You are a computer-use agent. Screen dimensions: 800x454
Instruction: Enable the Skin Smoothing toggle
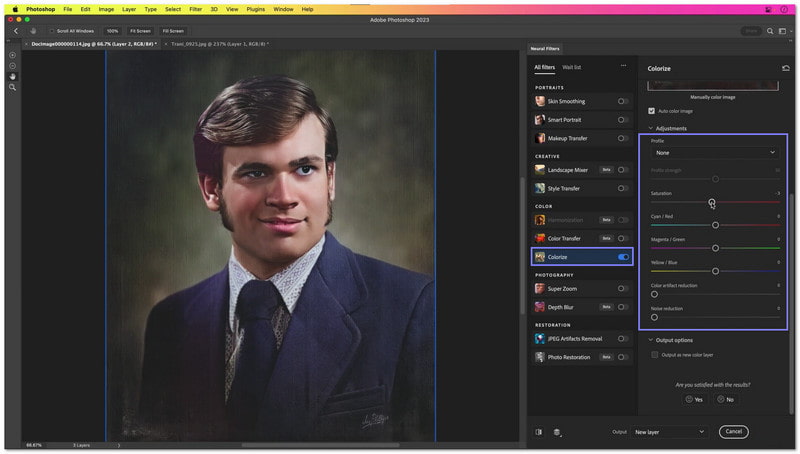pos(623,101)
